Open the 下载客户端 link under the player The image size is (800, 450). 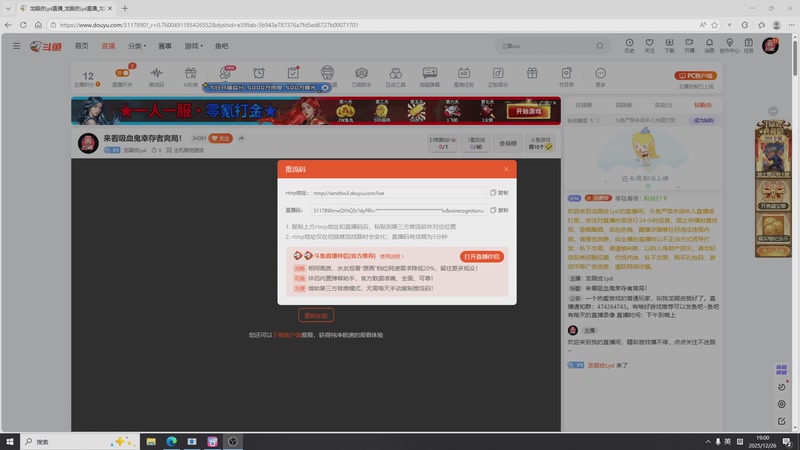(287, 335)
